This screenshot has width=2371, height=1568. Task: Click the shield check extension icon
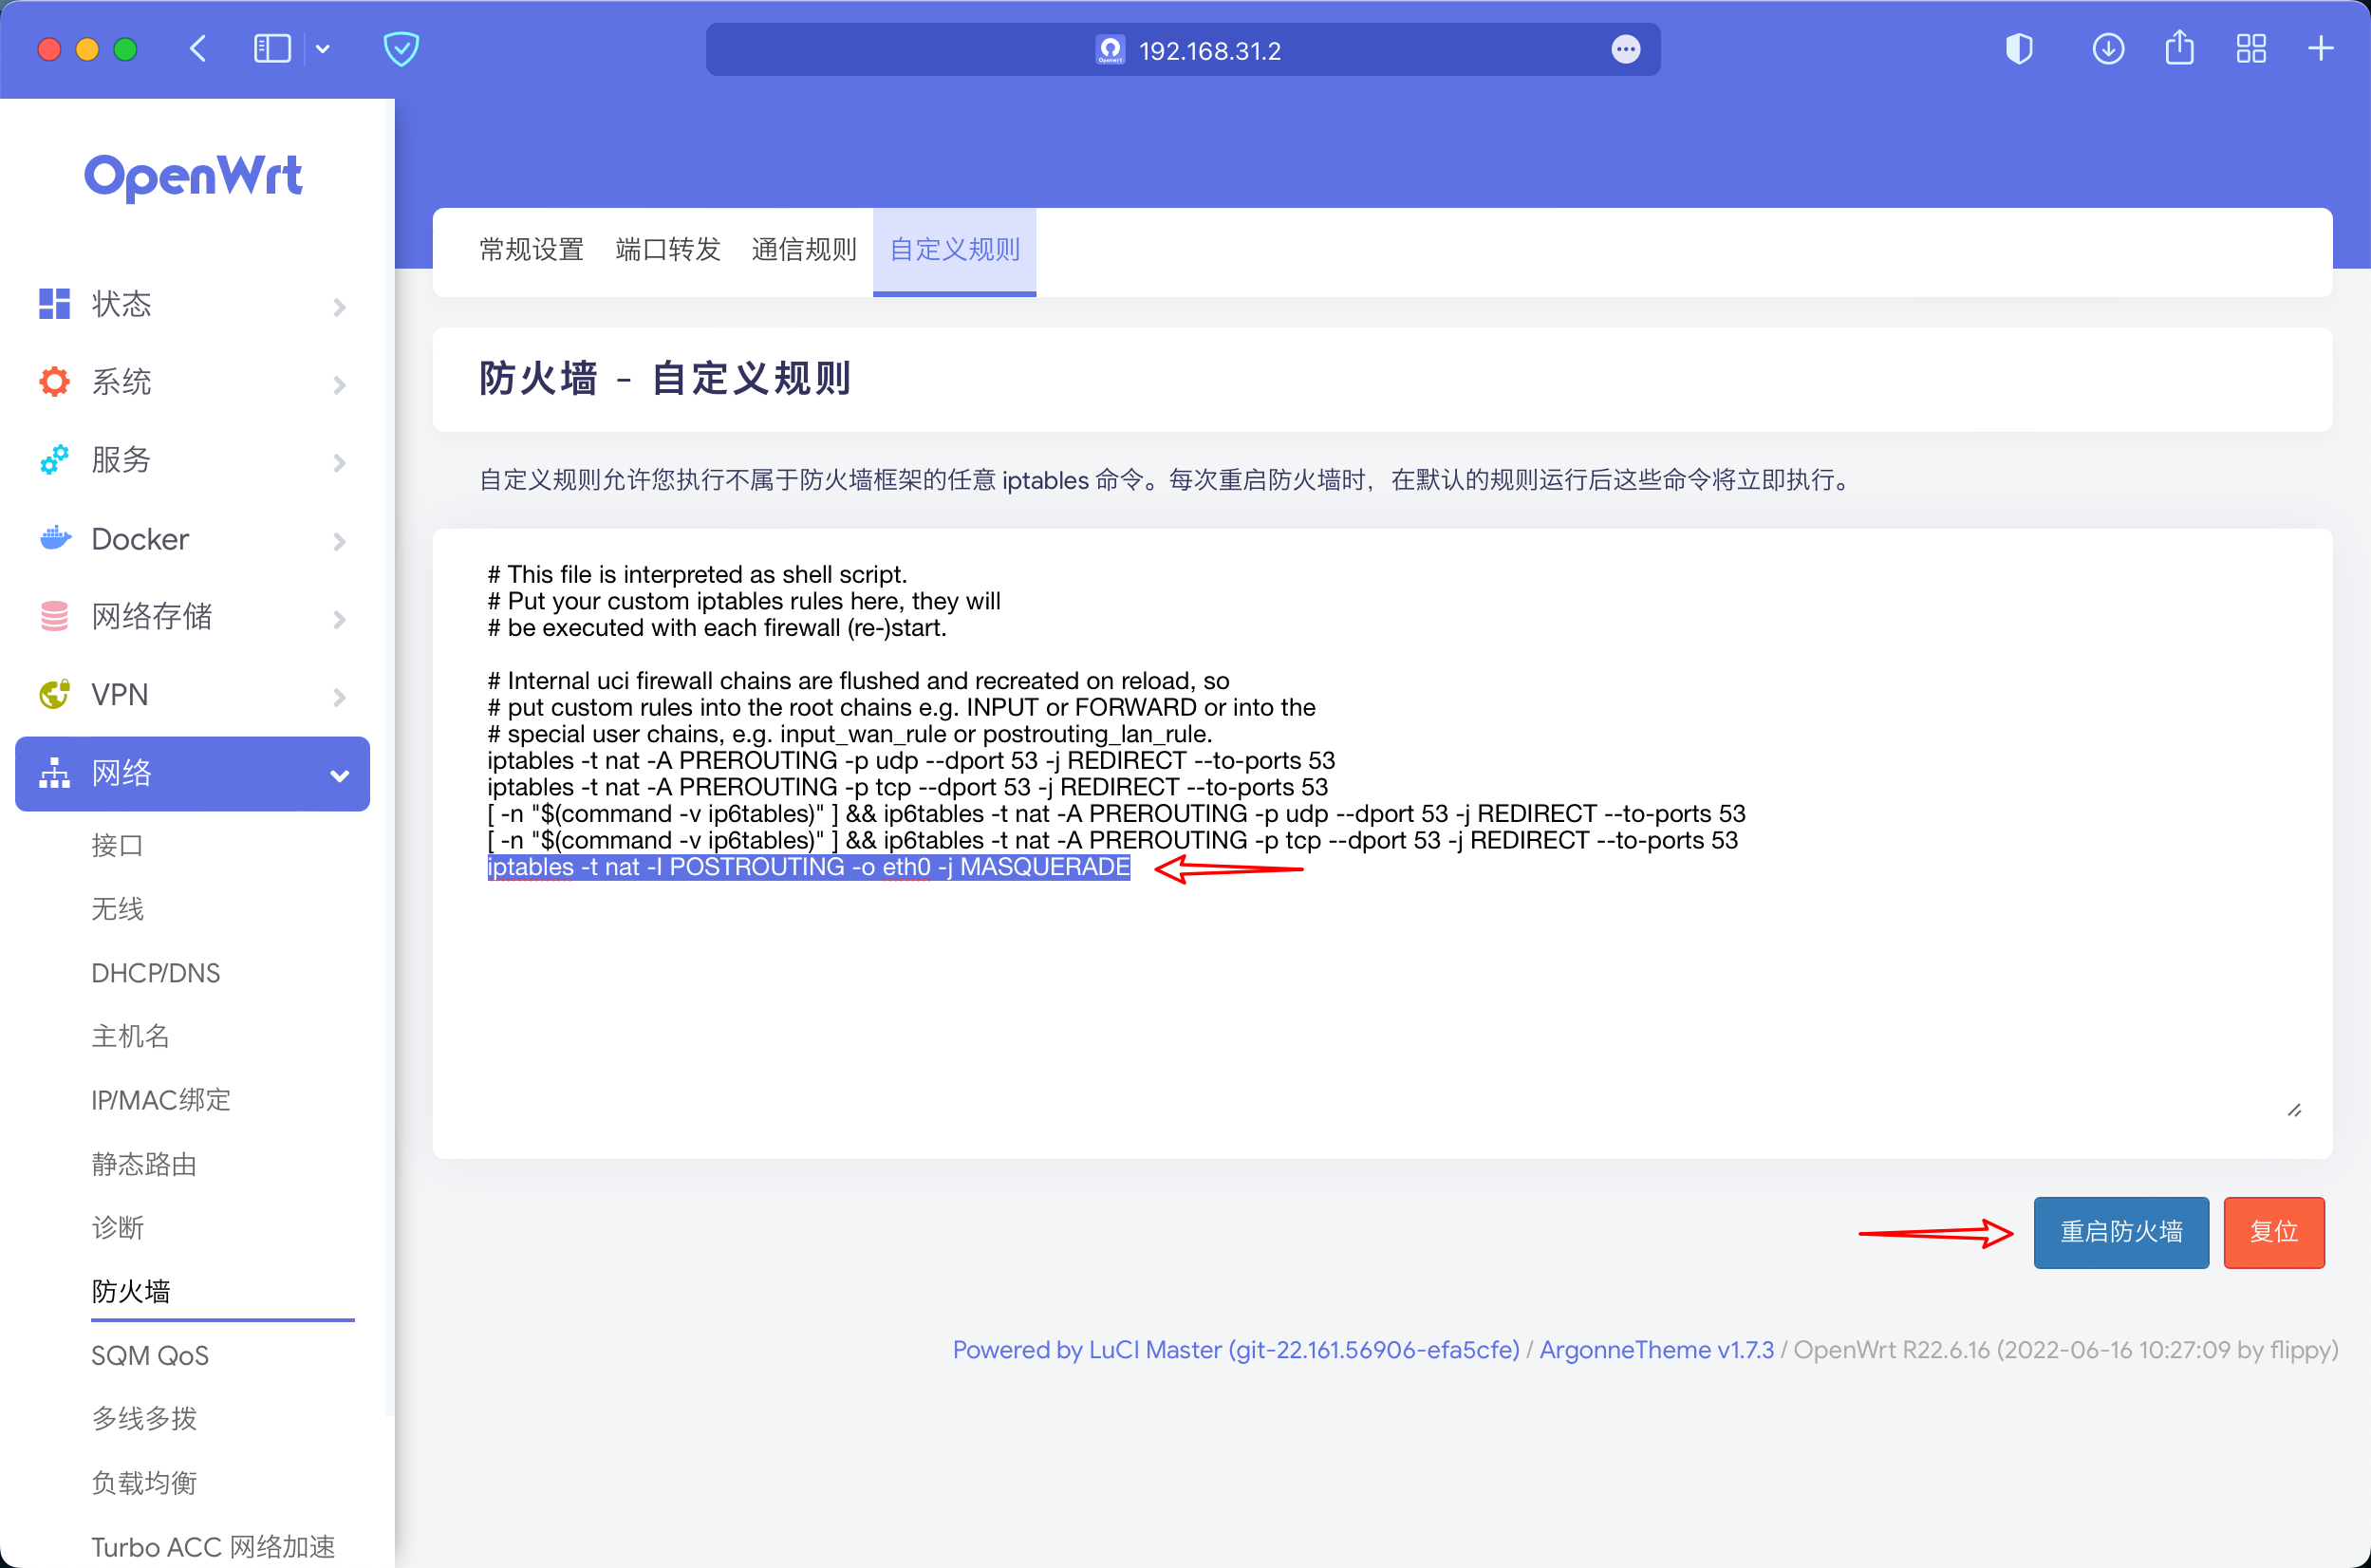[401, 49]
